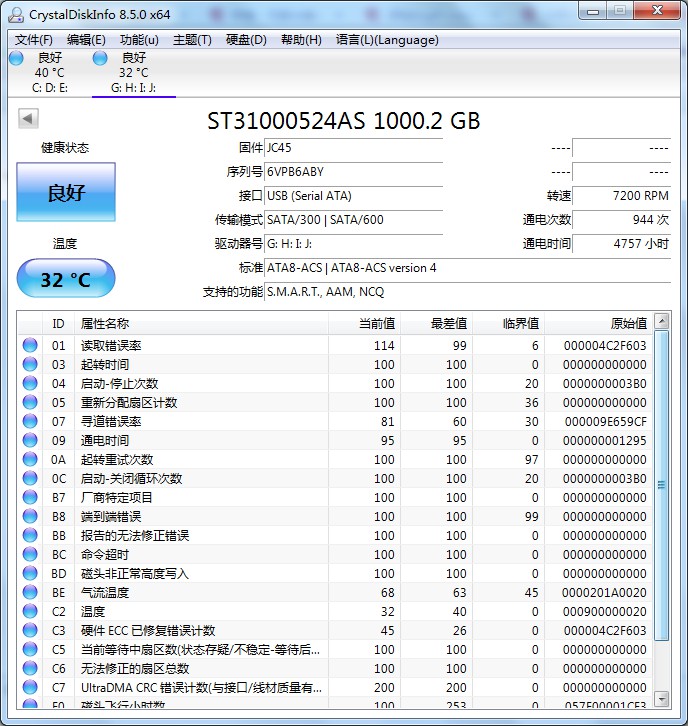Click the raw value 000000001295
The width and height of the screenshot is (688, 726).
[x=605, y=440]
